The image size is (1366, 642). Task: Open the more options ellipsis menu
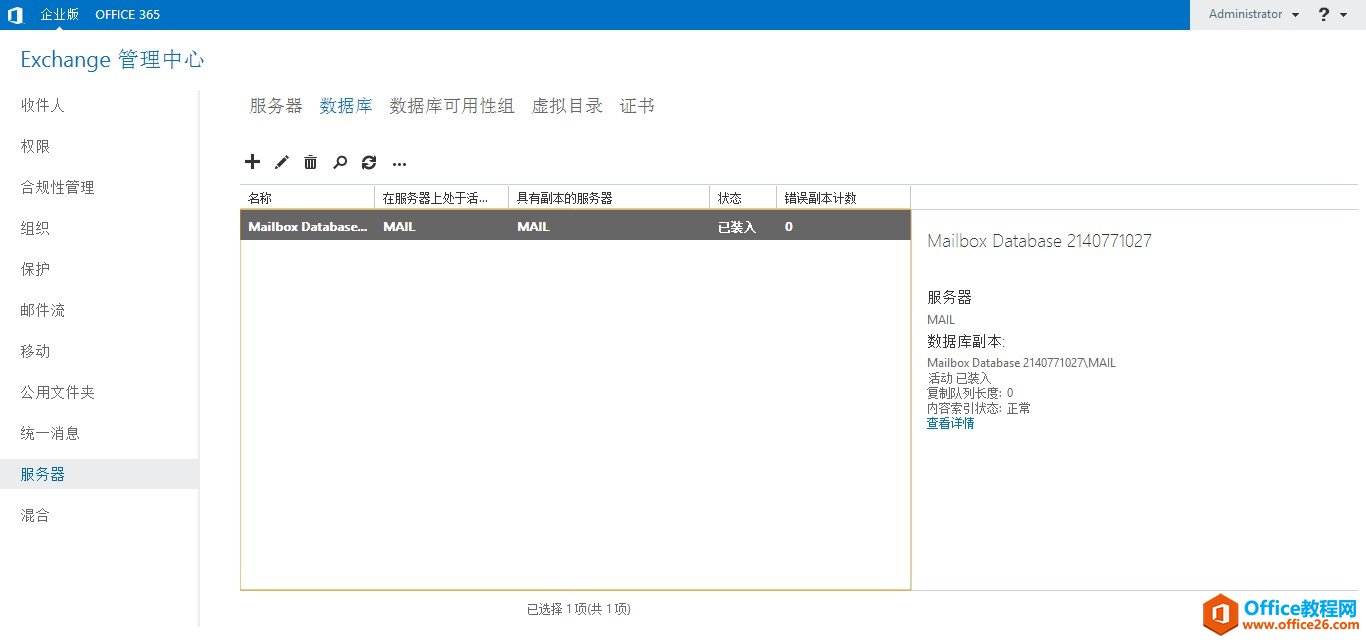point(399,163)
